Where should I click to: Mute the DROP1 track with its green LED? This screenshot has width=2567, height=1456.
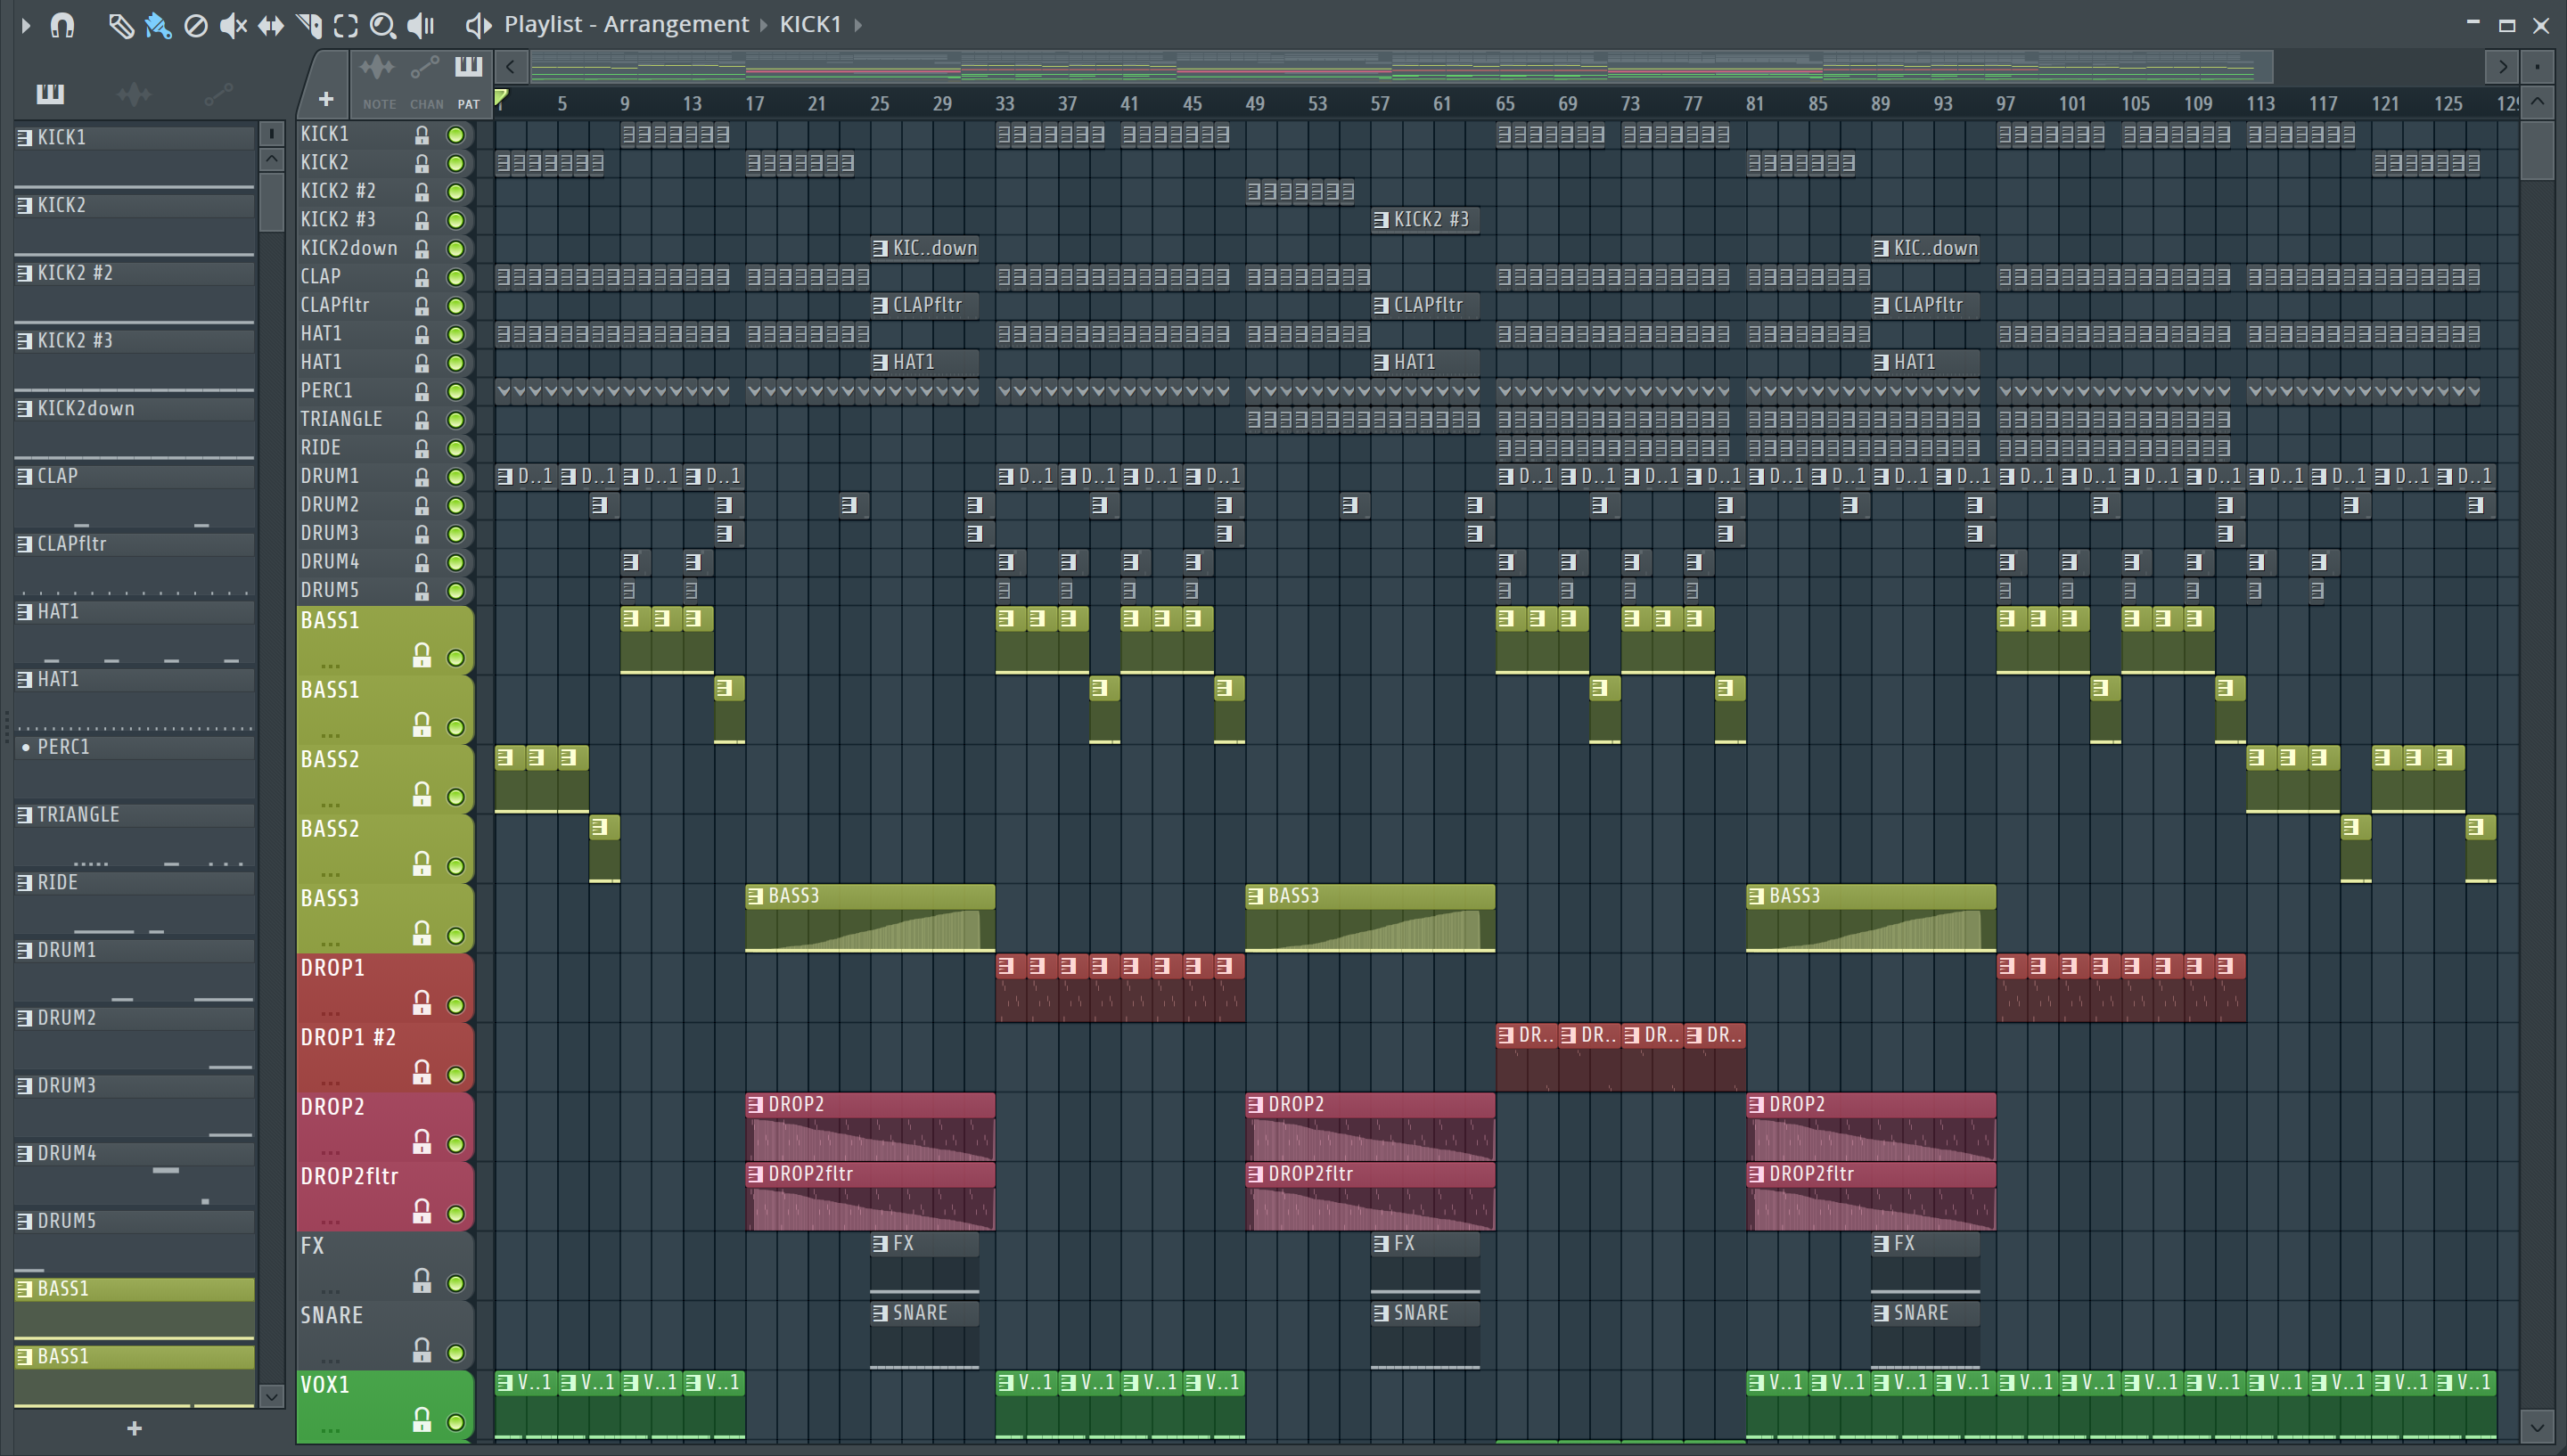(456, 1005)
